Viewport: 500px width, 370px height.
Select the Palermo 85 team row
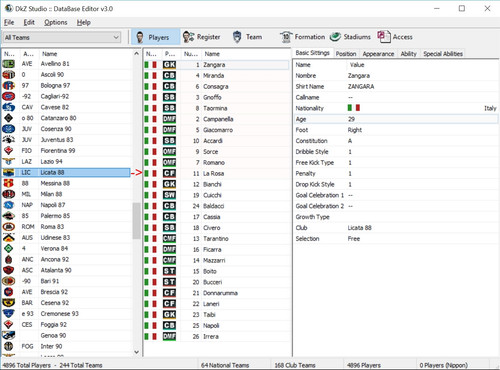click(x=66, y=216)
